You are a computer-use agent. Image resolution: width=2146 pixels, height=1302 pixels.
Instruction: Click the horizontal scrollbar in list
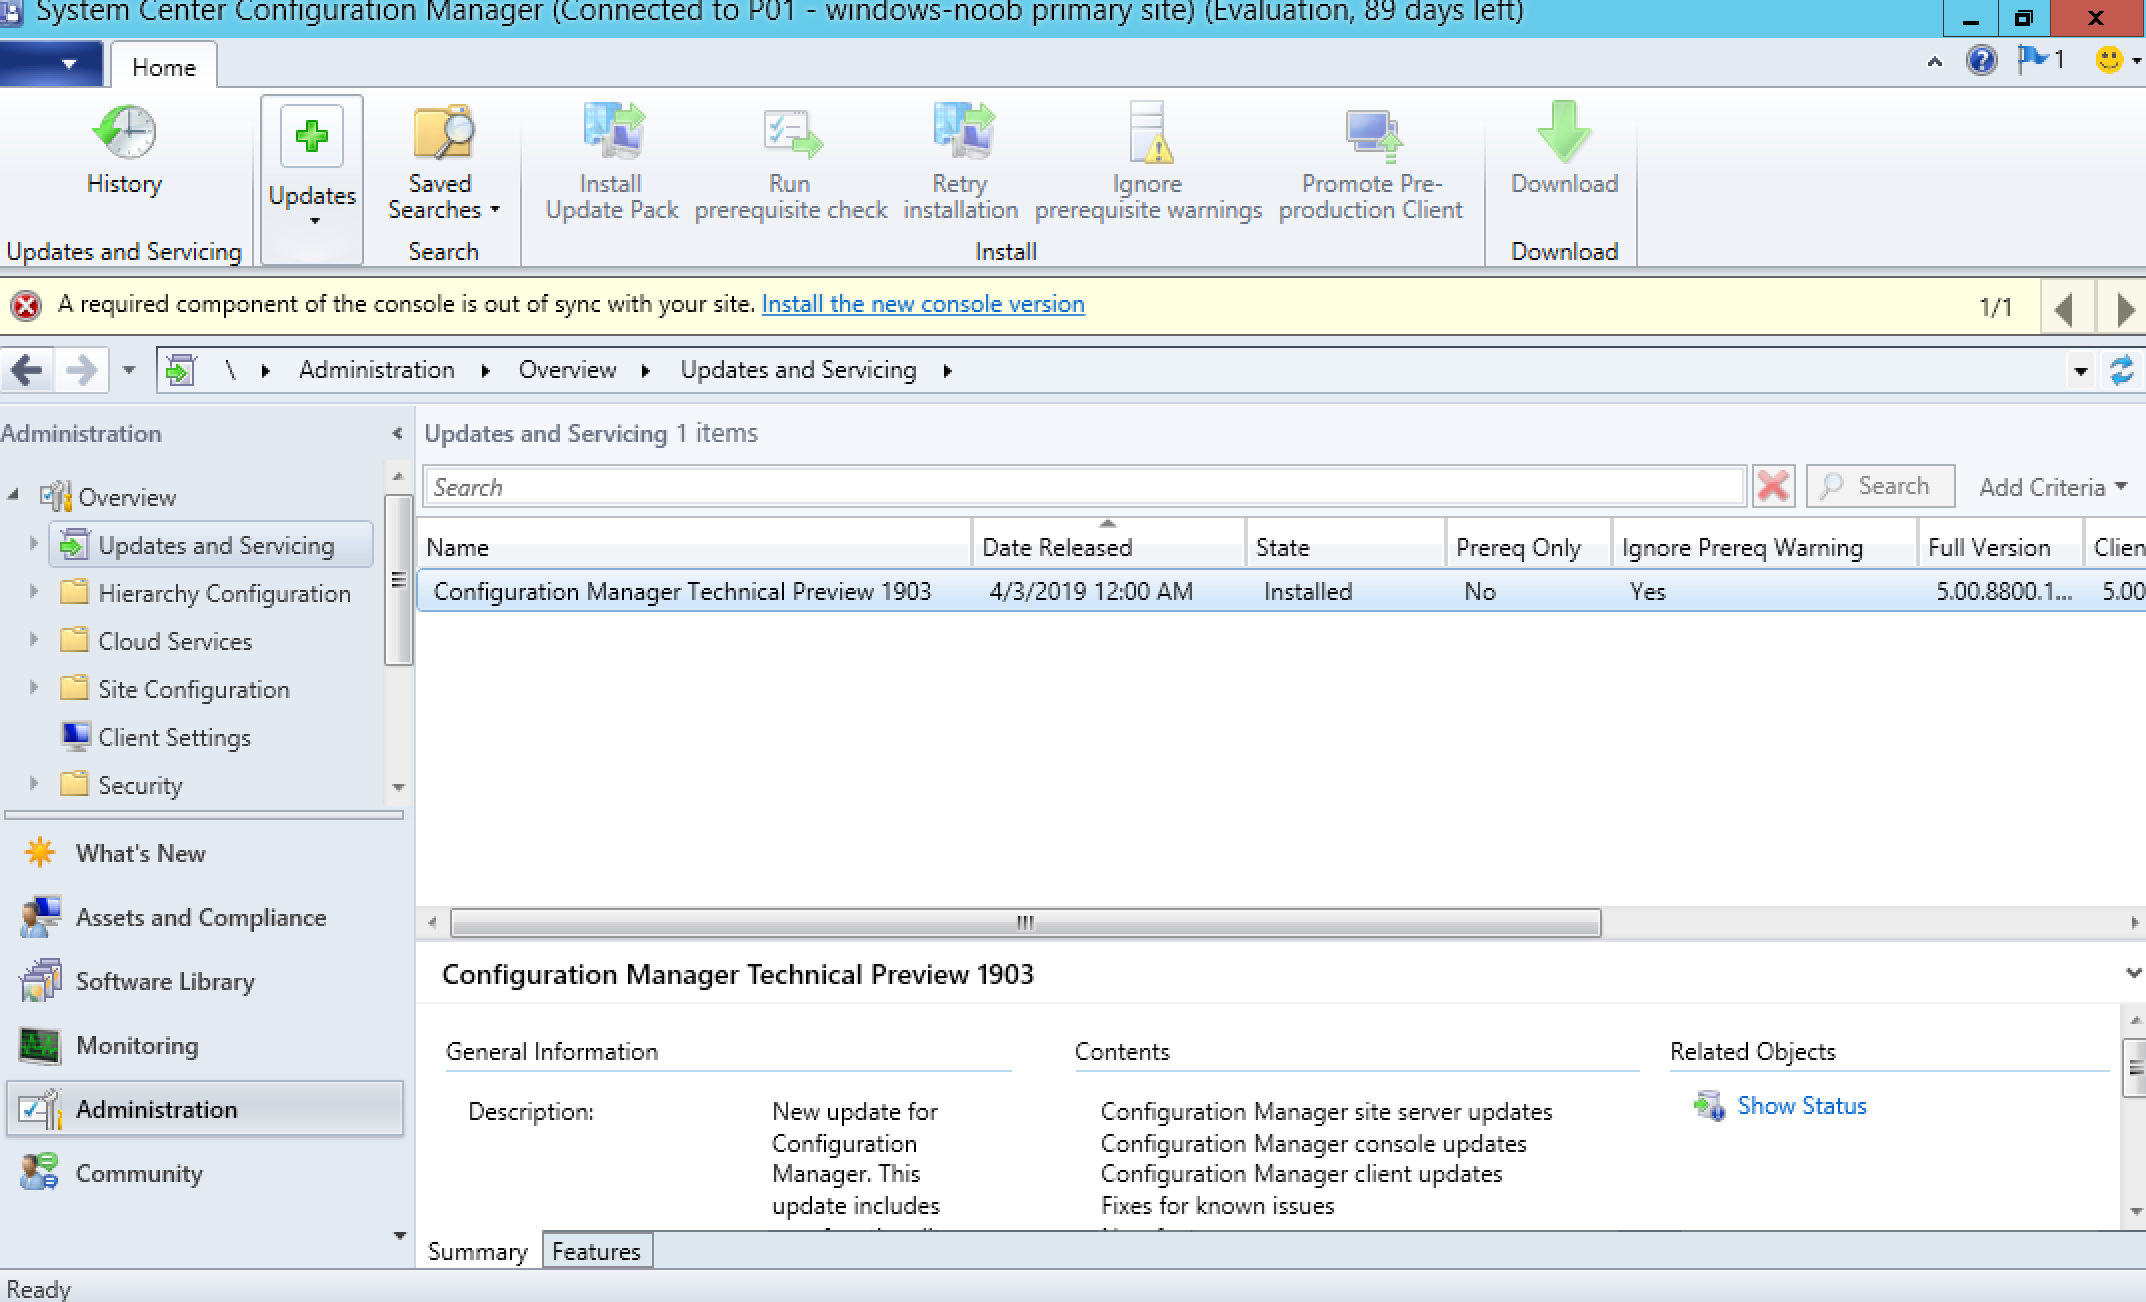(1025, 922)
